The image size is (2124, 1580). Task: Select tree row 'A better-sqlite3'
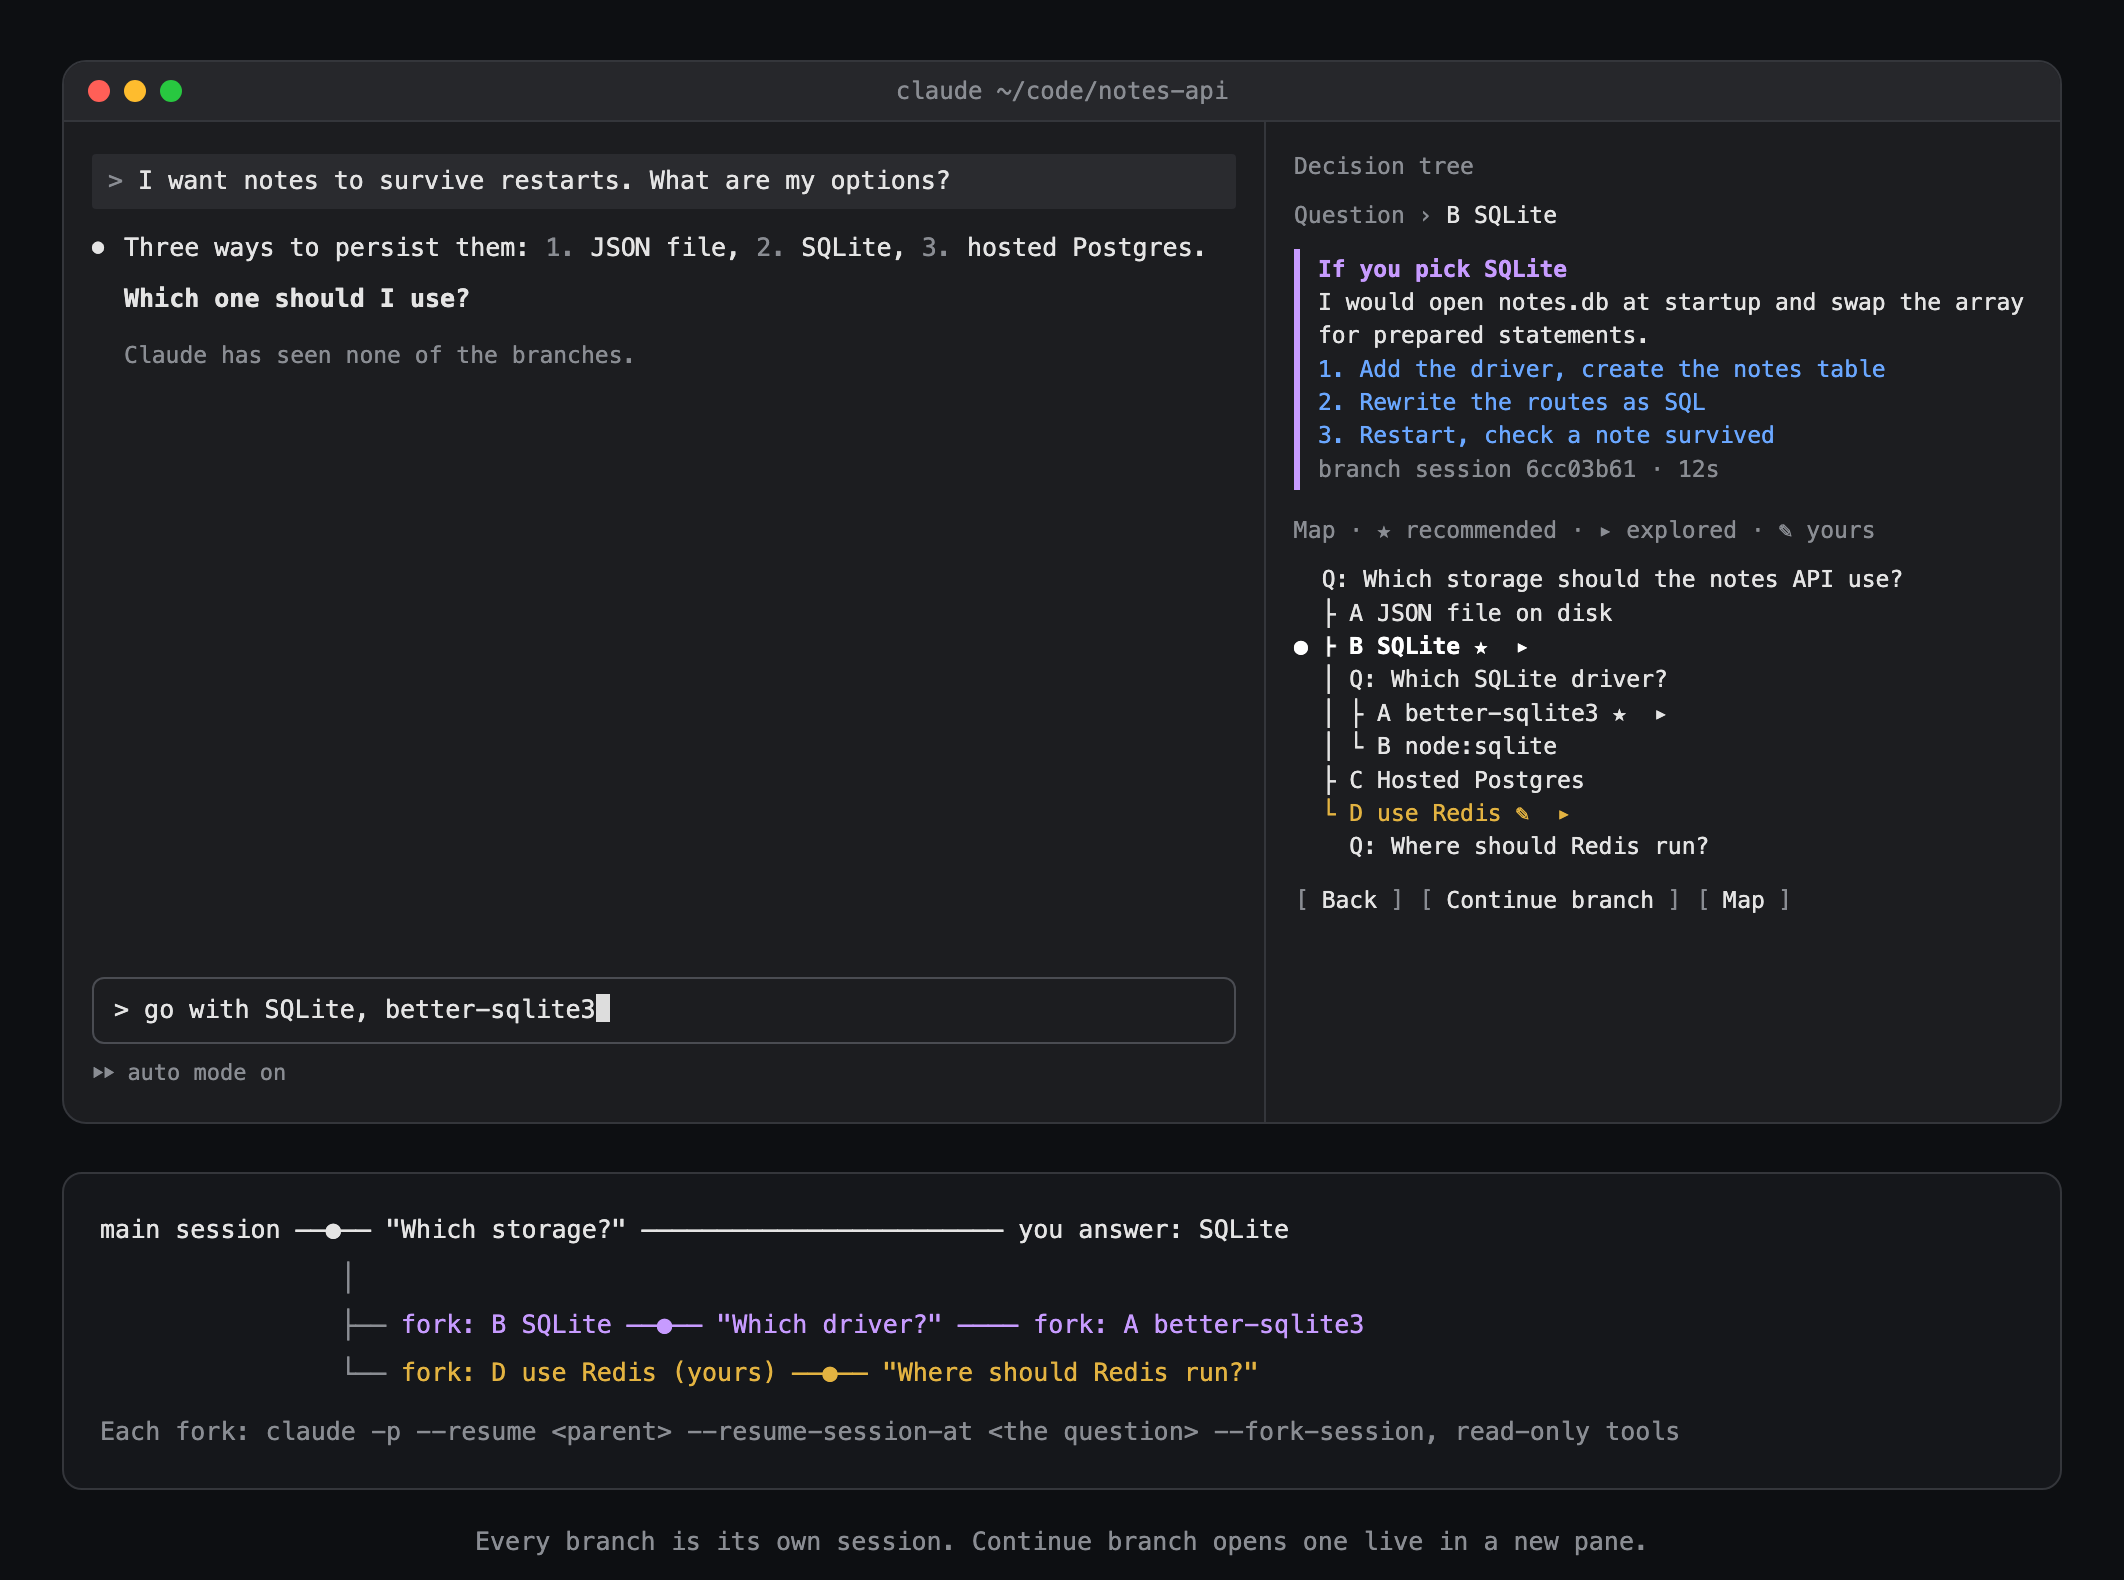(x=1487, y=713)
